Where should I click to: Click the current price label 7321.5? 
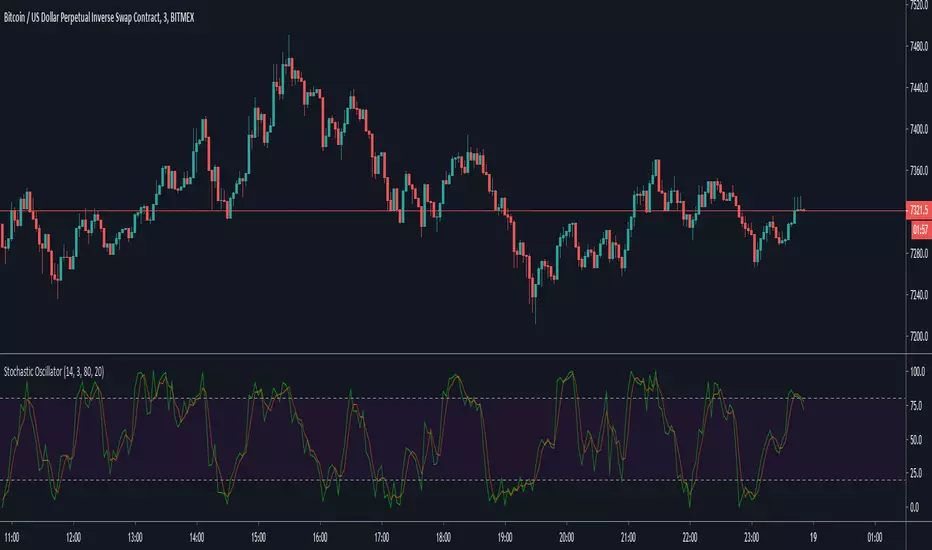pyautogui.click(x=919, y=210)
